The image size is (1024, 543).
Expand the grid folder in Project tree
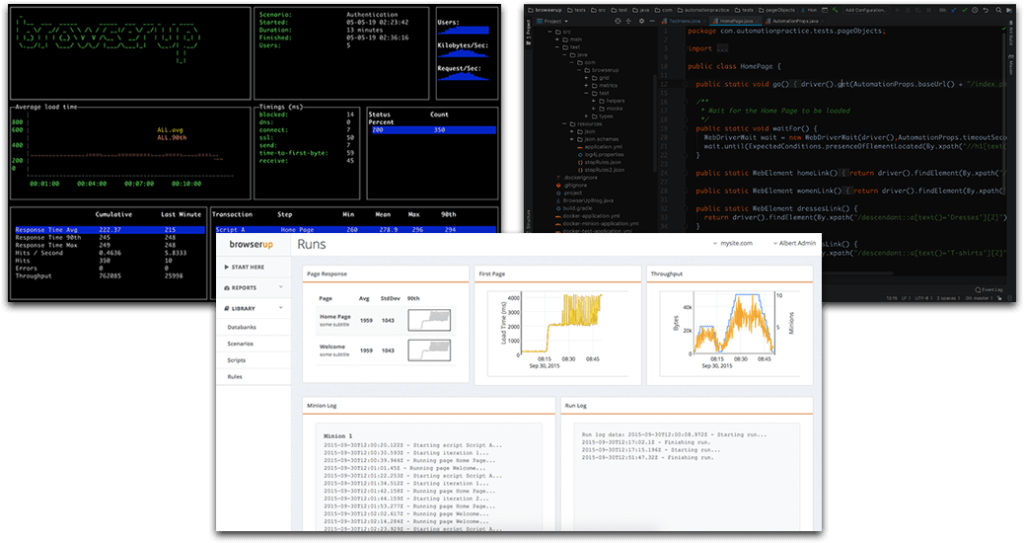coord(586,78)
